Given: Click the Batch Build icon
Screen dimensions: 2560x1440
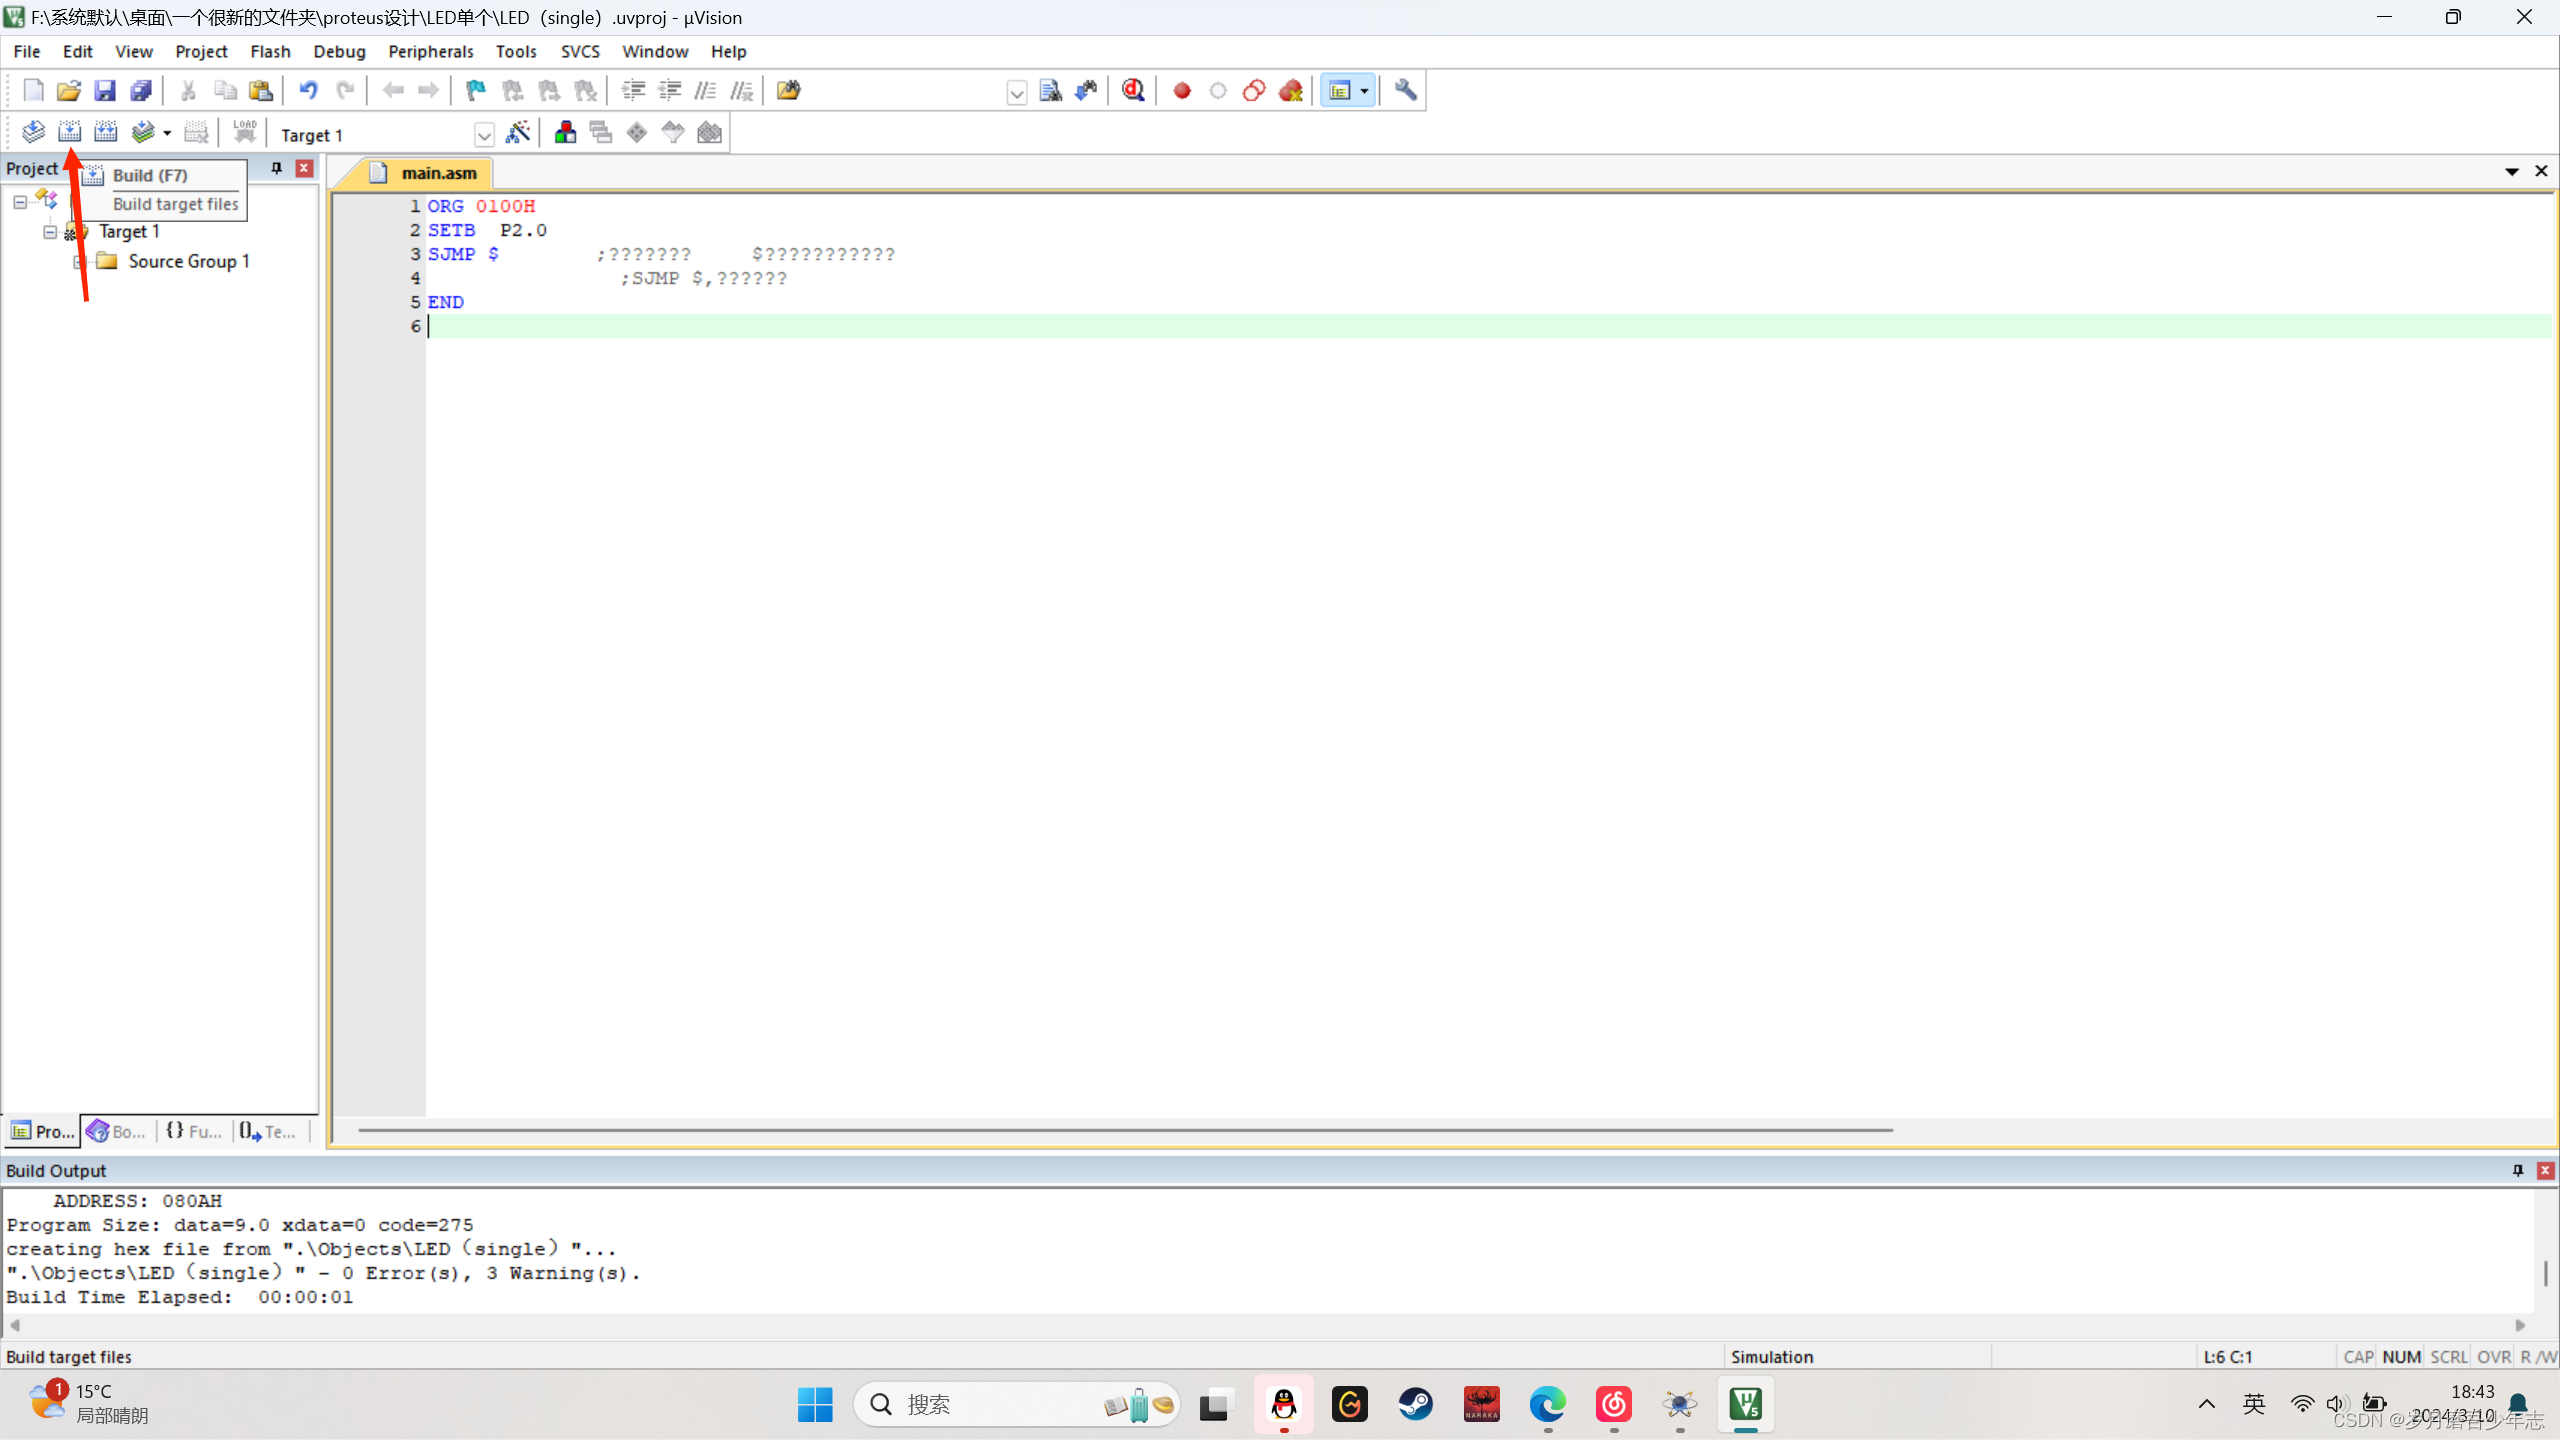Looking at the screenshot, I should point(143,132).
